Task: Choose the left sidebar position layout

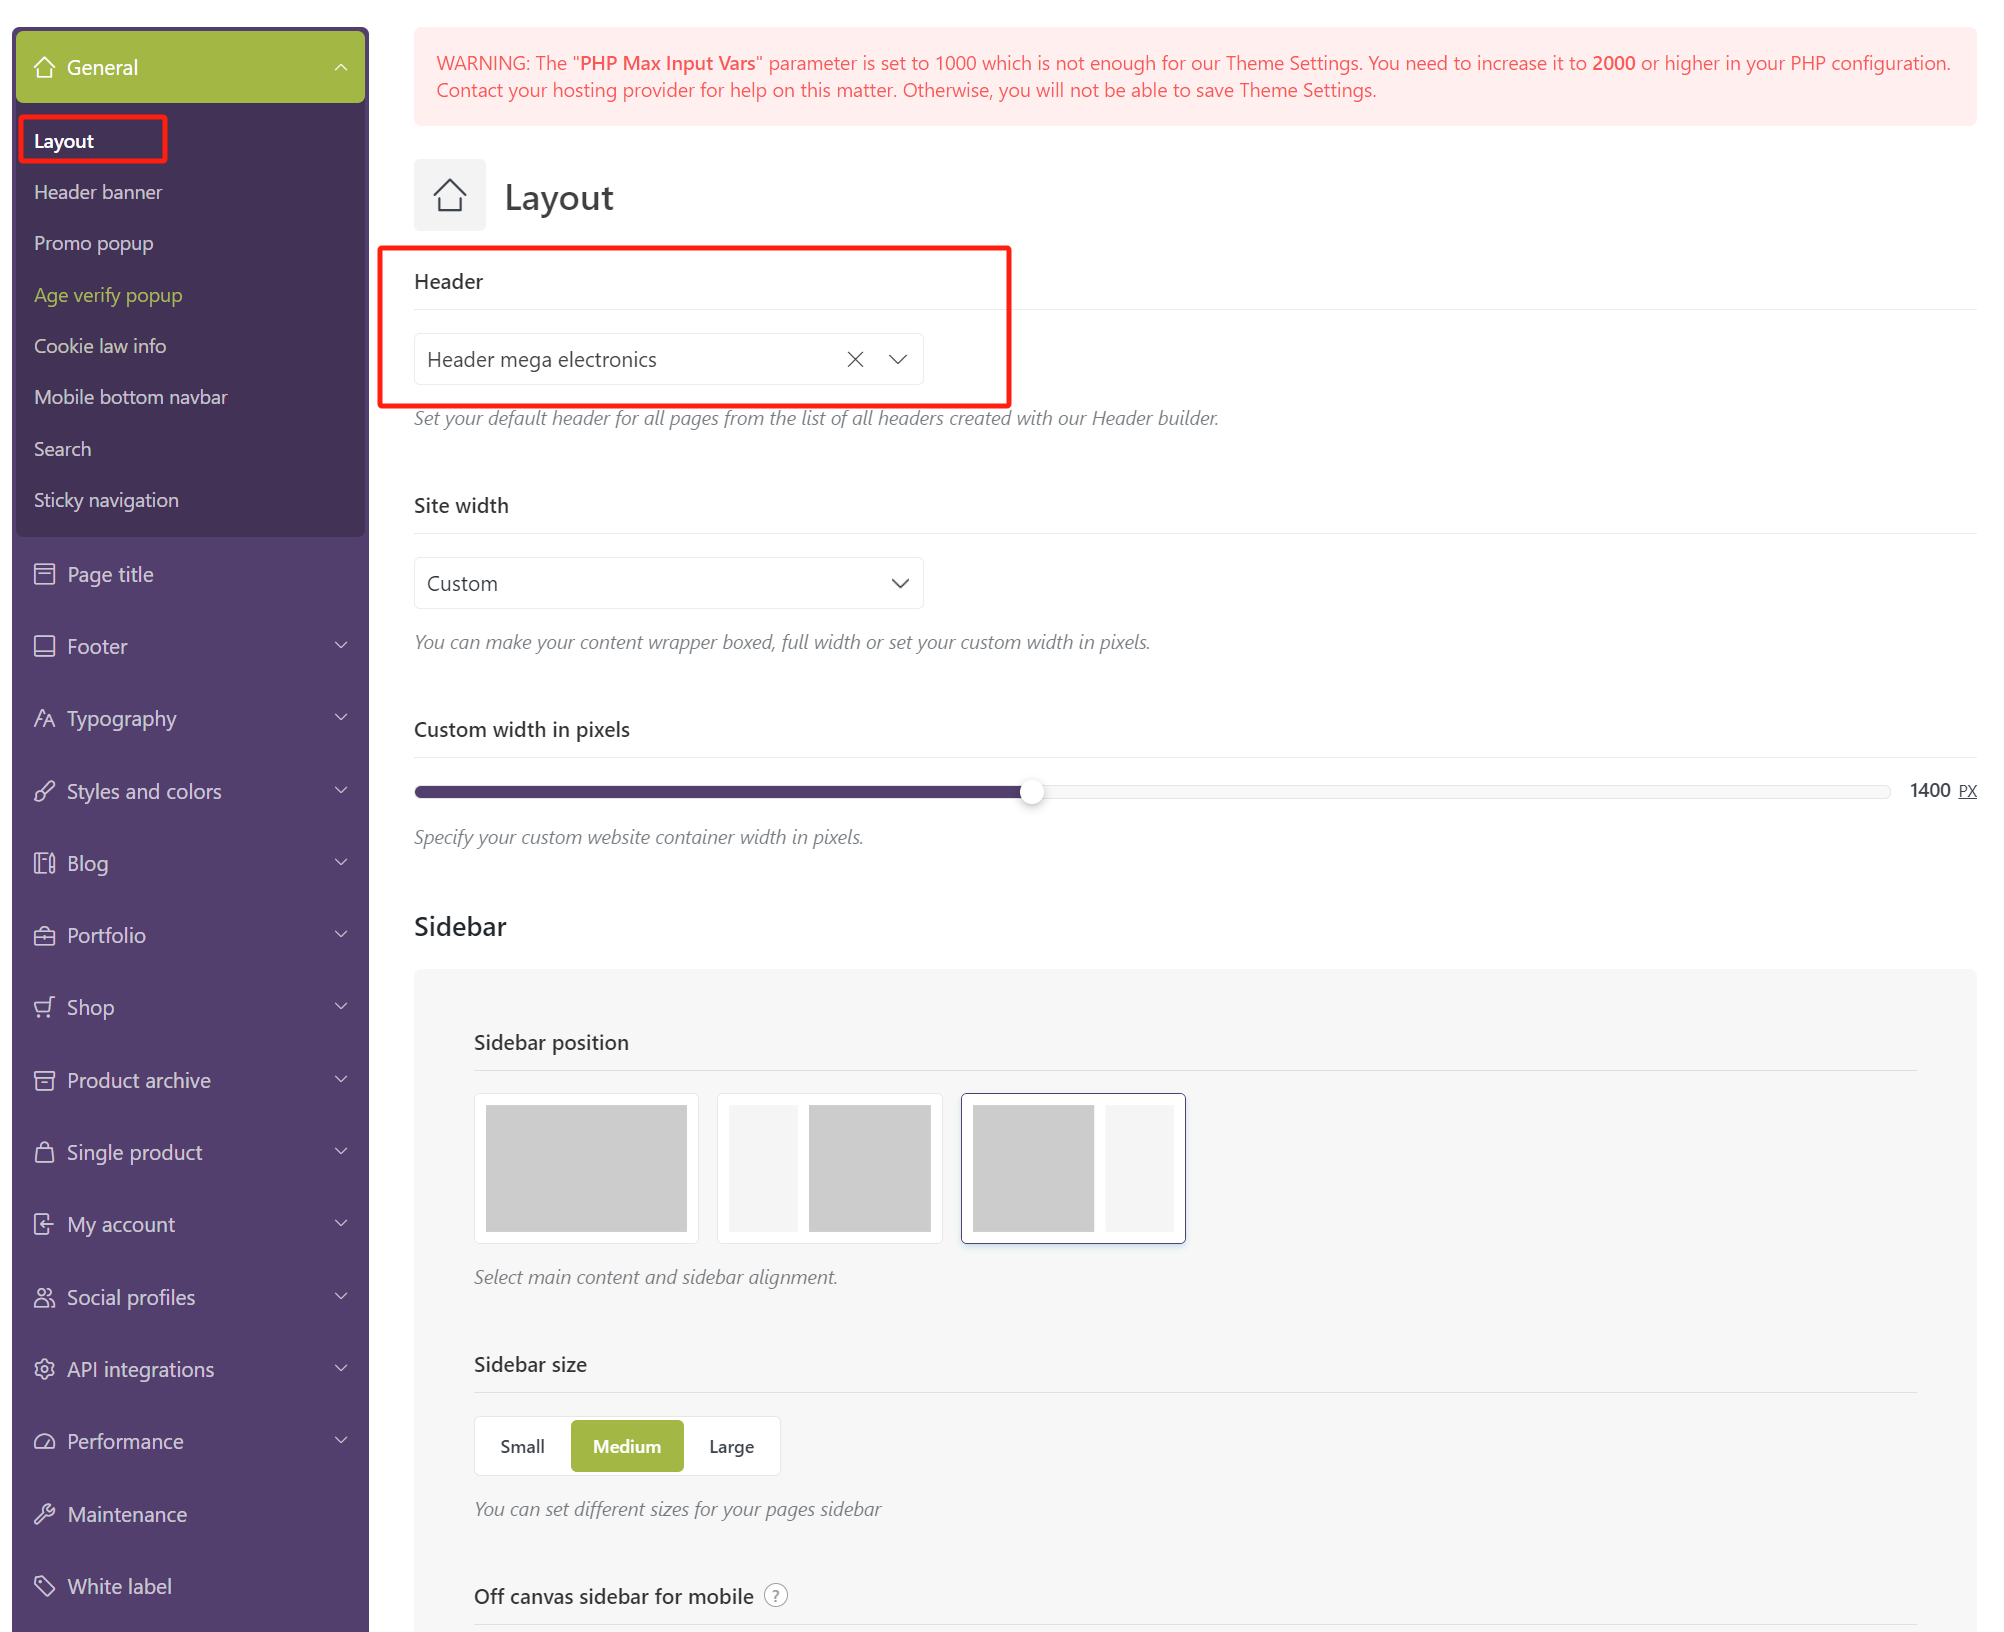Action: [x=829, y=1167]
